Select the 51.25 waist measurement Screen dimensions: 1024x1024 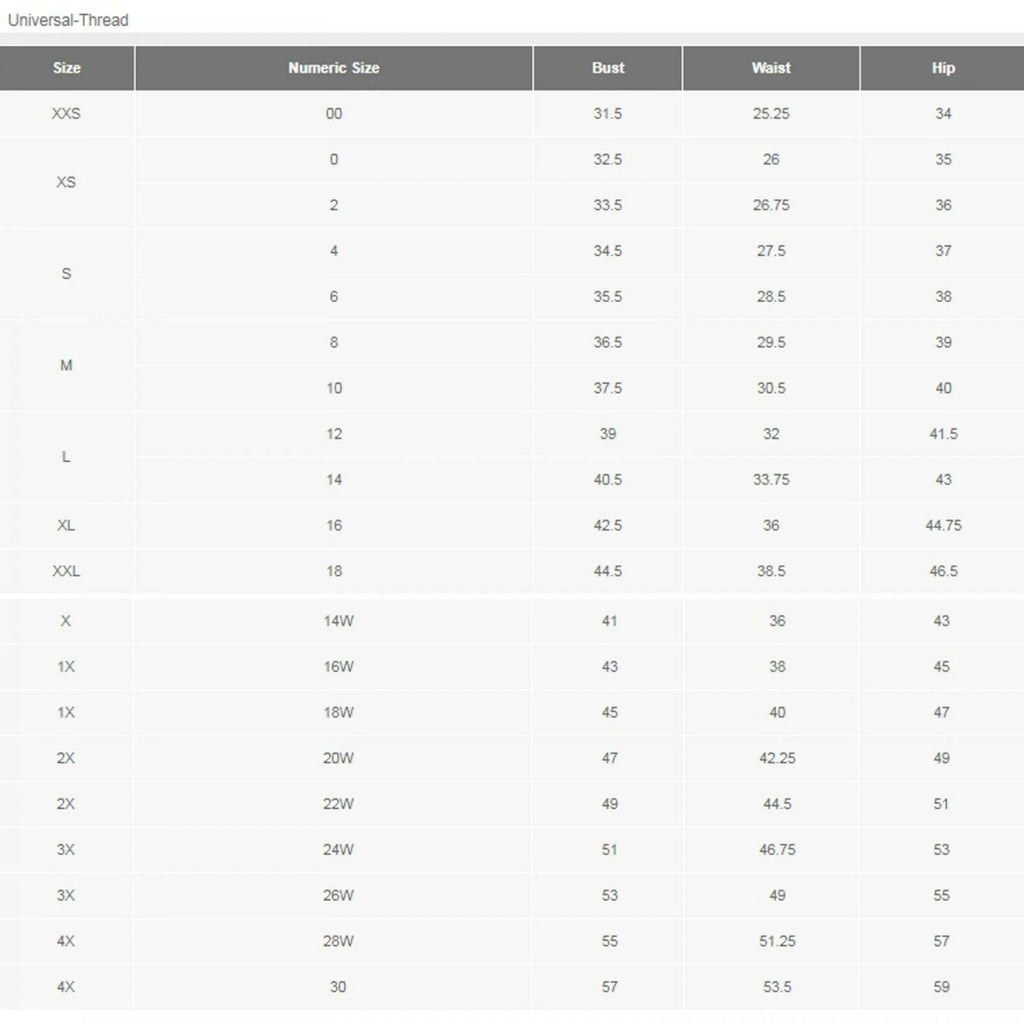[777, 941]
